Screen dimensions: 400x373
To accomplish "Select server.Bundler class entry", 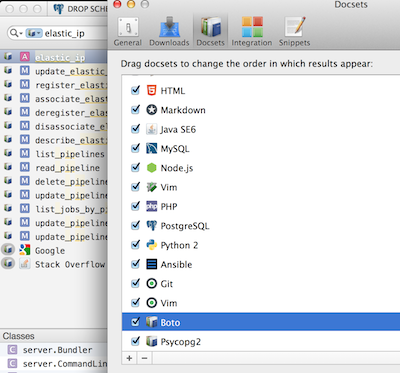I will pos(53,350).
